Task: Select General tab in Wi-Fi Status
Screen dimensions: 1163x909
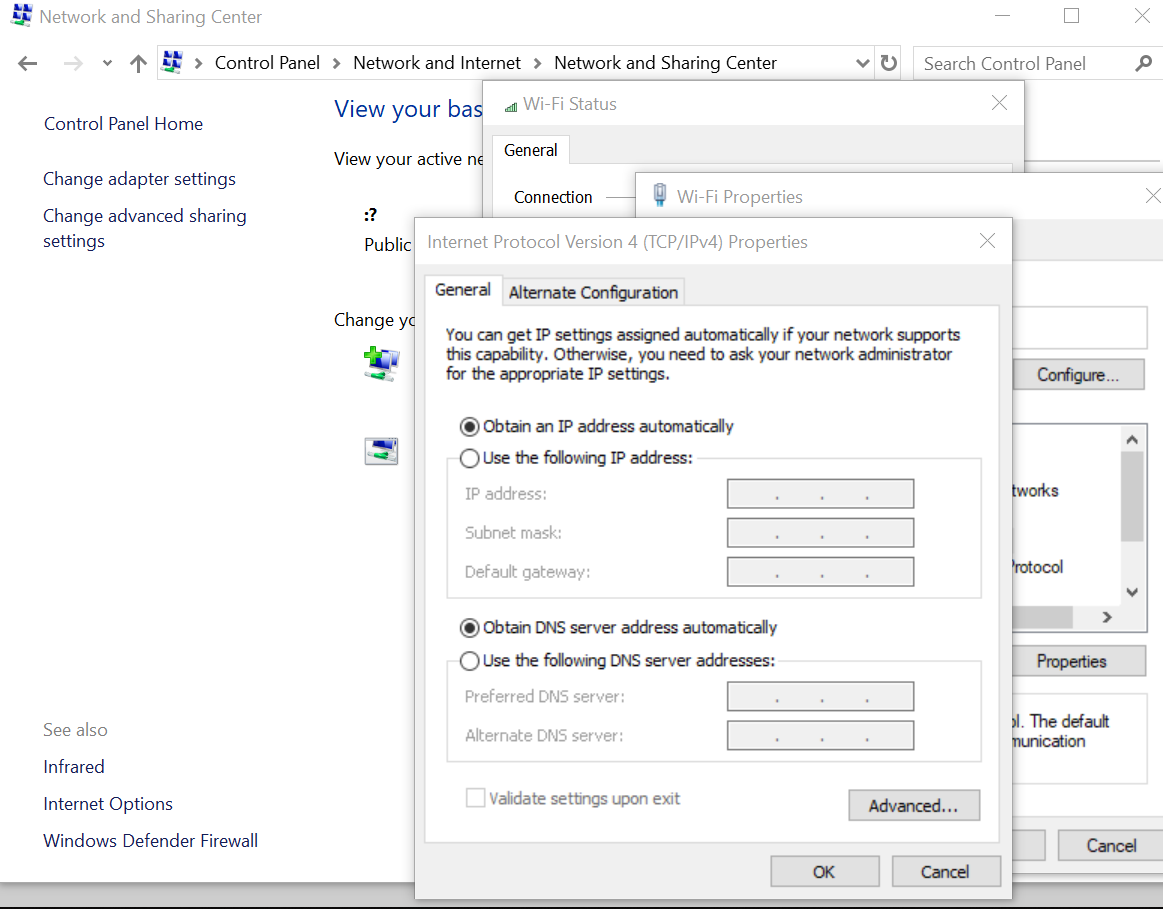Action: 530,151
